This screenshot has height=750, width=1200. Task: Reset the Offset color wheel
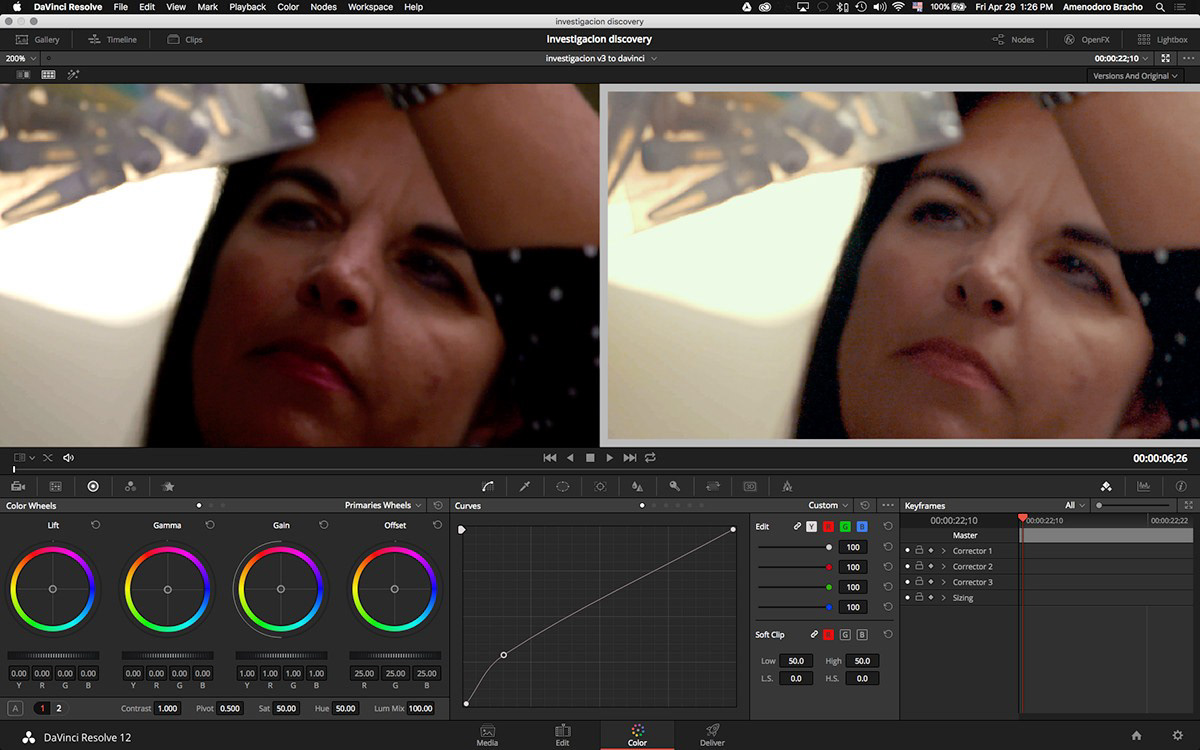[x=438, y=524]
